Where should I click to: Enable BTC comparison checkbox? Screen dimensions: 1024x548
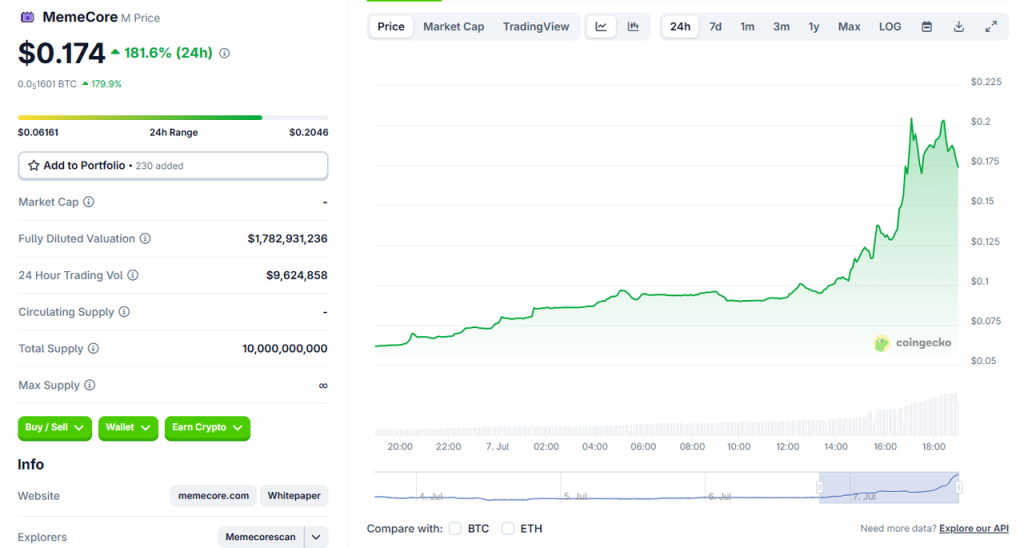click(455, 528)
